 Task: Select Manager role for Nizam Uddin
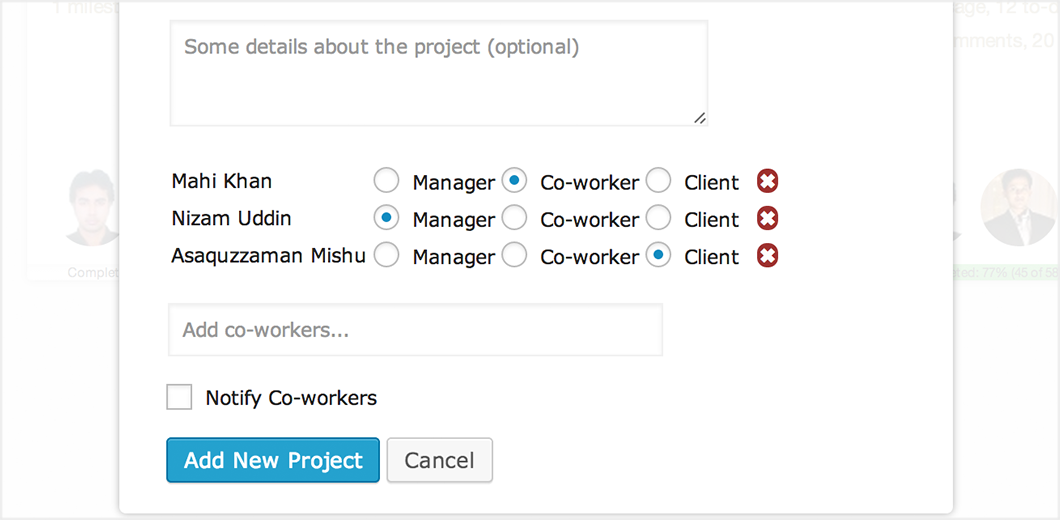(387, 218)
